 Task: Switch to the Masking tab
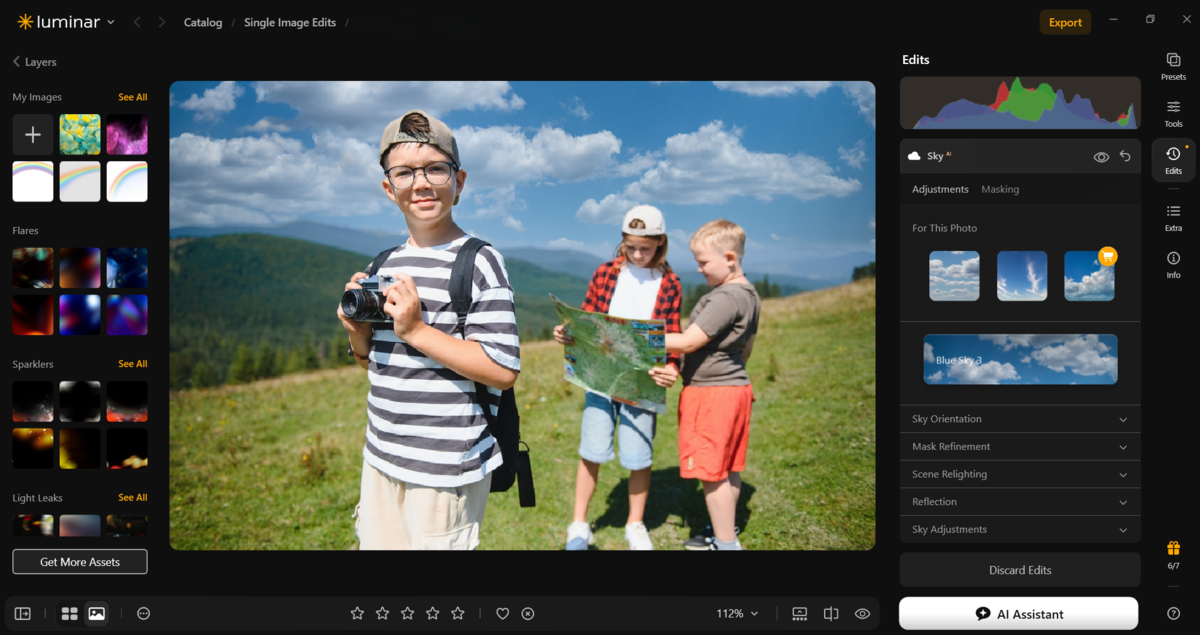point(1000,189)
